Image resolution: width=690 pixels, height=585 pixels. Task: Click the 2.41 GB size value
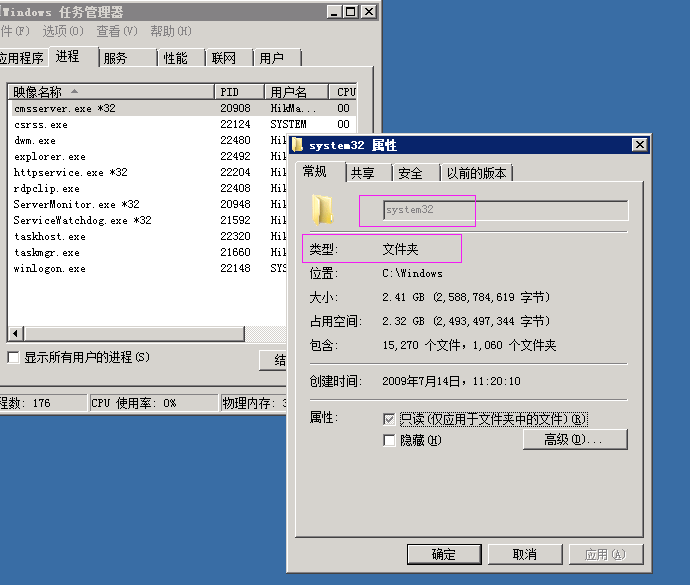point(466,298)
